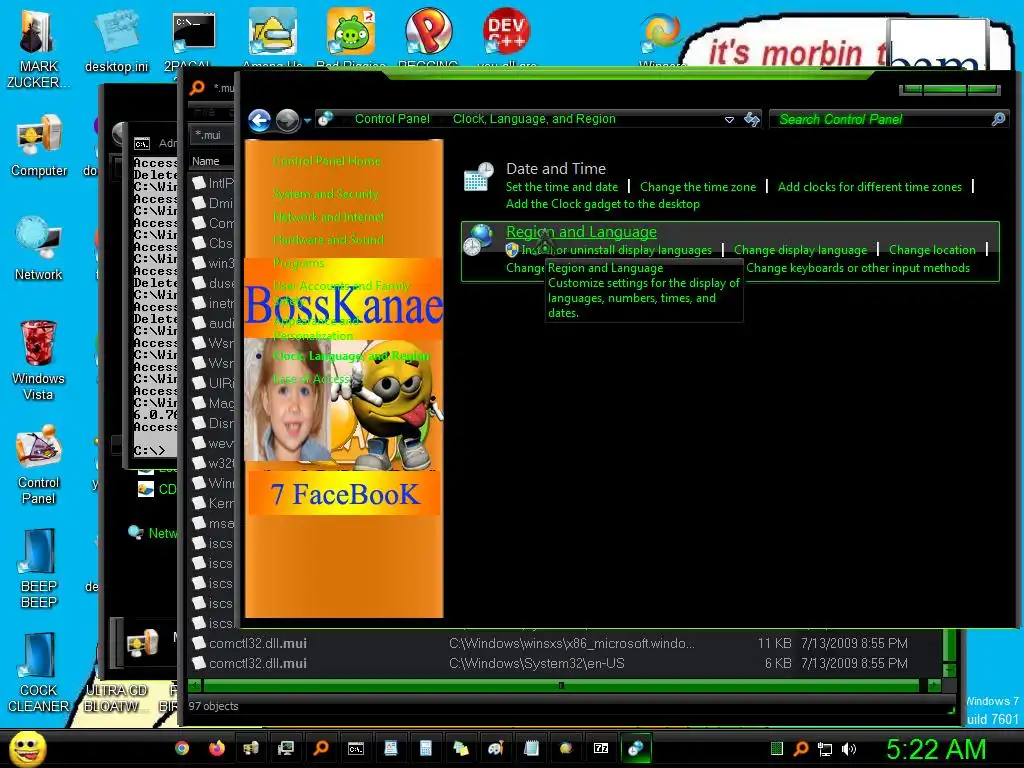
Task: Open the orange magnifier search app on taskbar
Action: (x=321, y=748)
